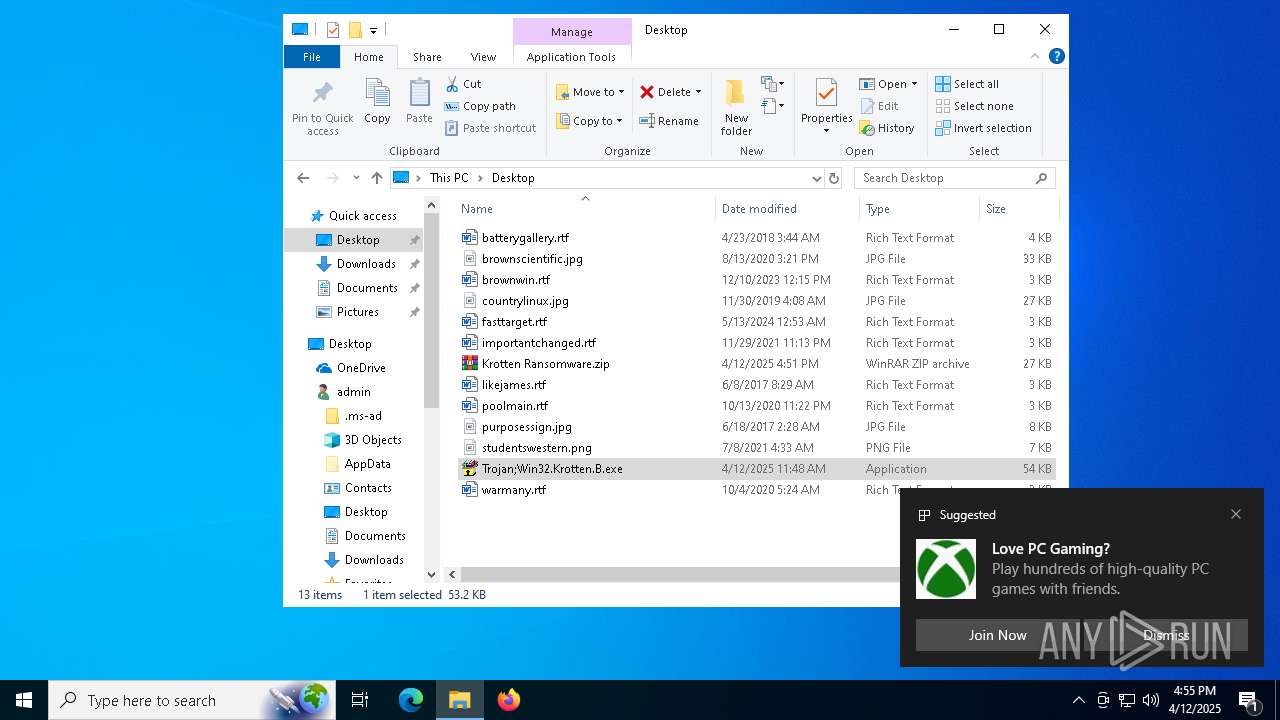Click the Properties checkmark icon
The width and height of the screenshot is (1280, 720).
826,94
